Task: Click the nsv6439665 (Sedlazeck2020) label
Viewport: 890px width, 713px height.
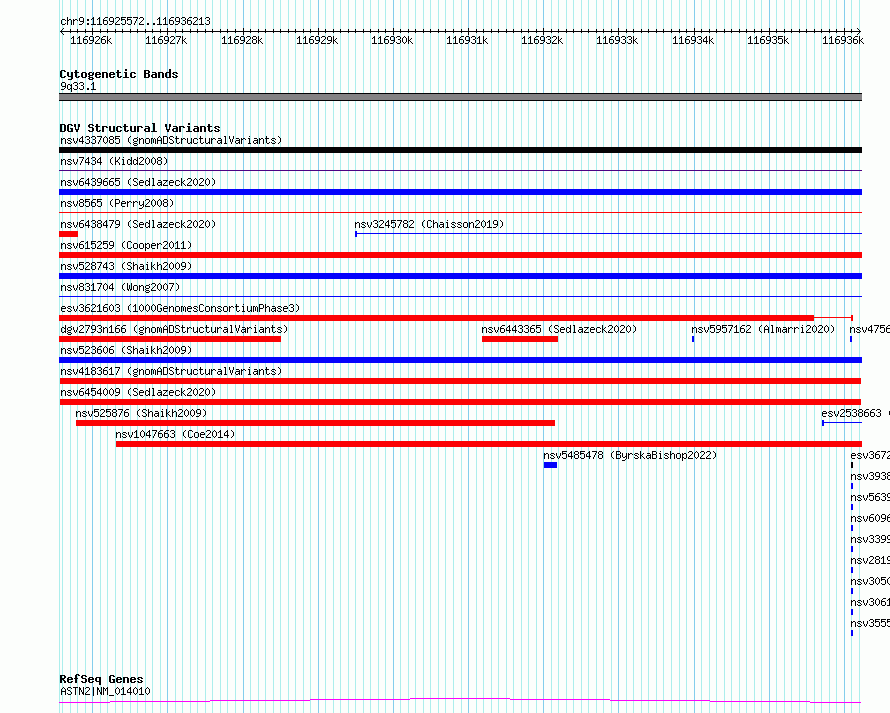Action: click(x=138, y=182)
